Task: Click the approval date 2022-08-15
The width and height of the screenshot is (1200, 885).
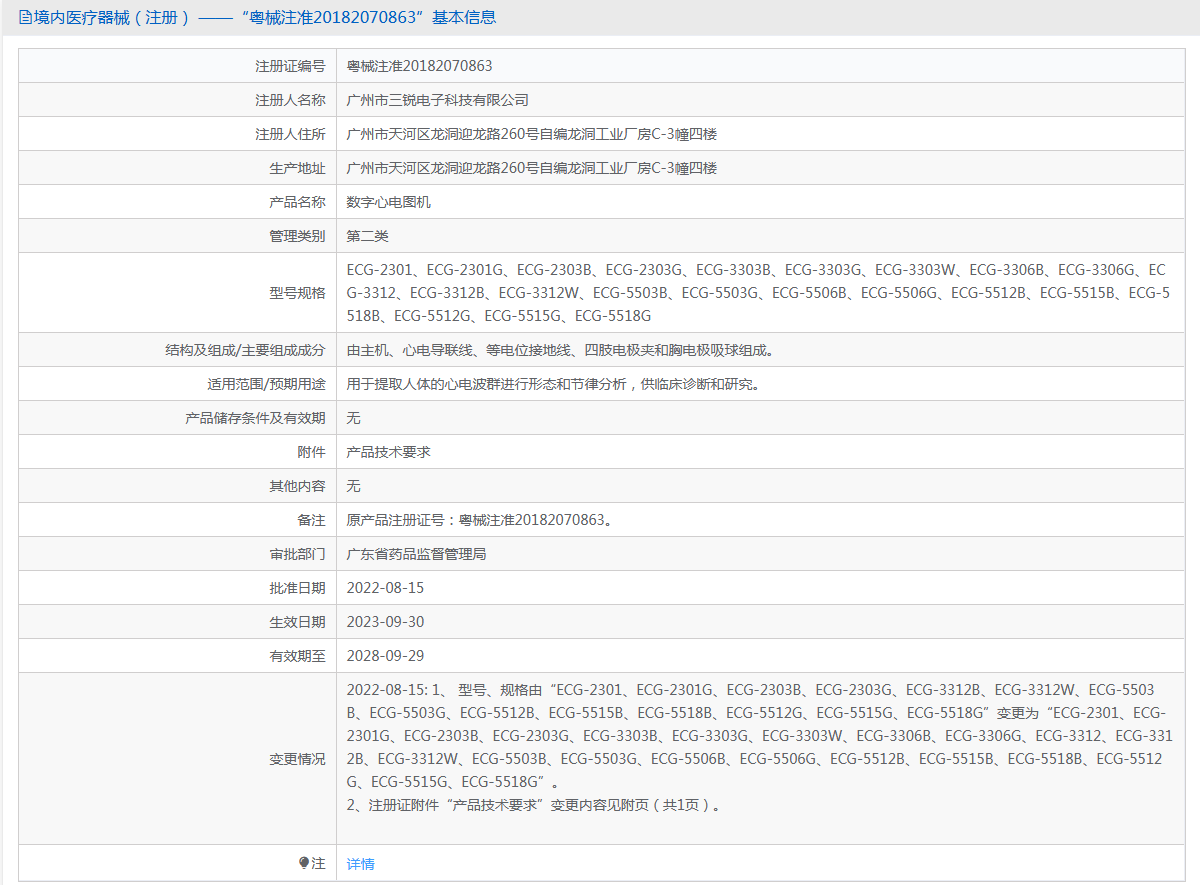Action: pos(385,588)
